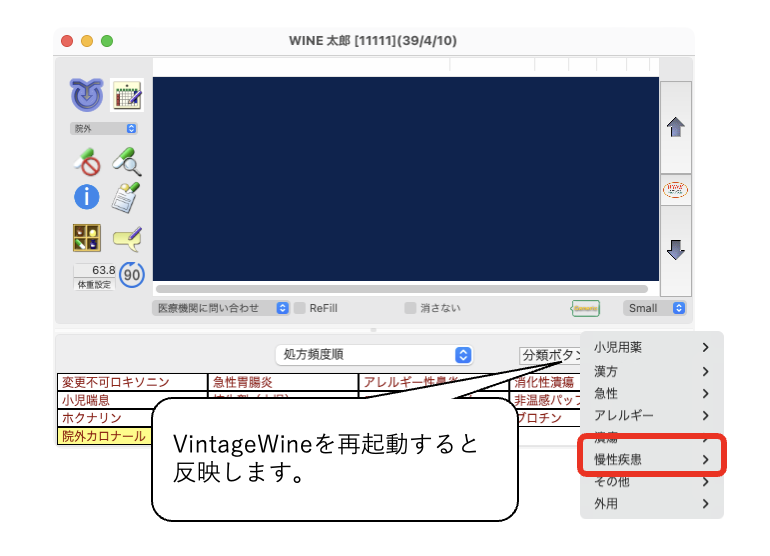Open the clipboard with pills icon
This screenshot has height=556, width=770.
click(126, 197)
